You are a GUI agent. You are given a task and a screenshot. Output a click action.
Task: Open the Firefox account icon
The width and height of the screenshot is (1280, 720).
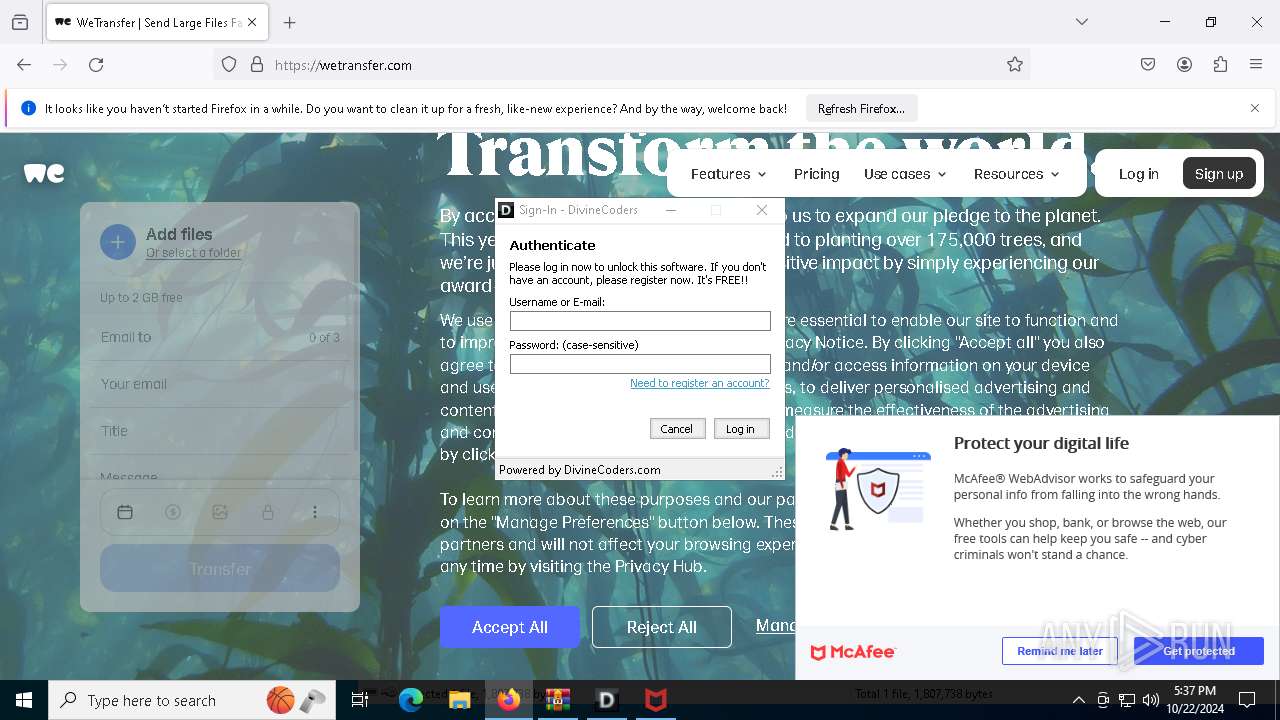(1184, 65)
